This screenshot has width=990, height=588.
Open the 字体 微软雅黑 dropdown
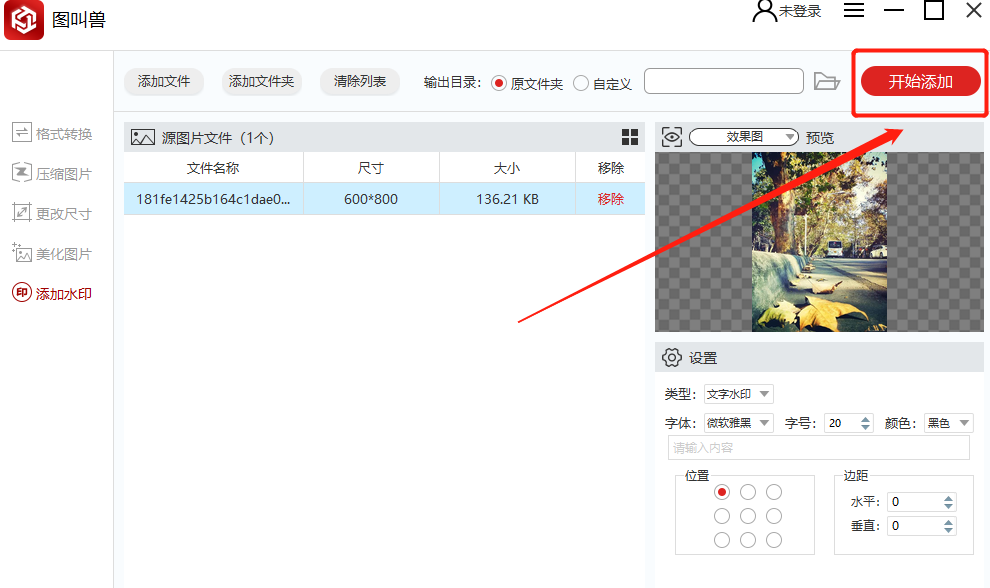(x=739, y=423)
